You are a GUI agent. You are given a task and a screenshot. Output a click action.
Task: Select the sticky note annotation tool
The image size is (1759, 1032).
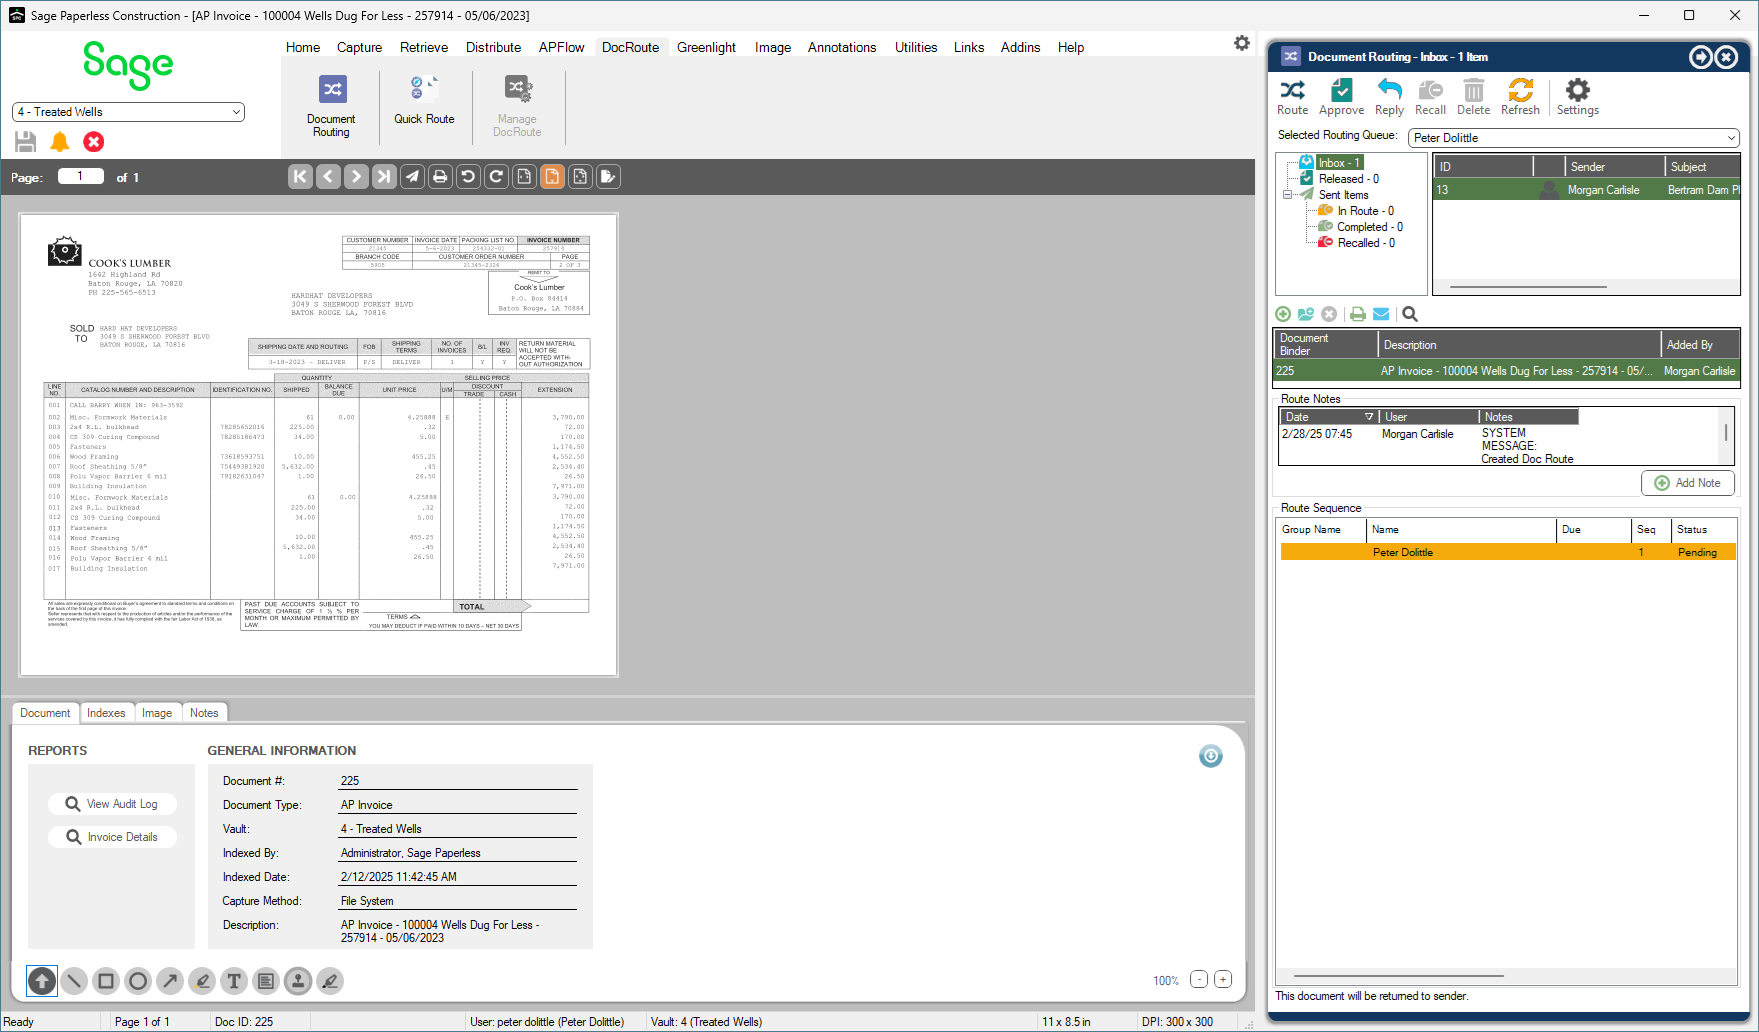(x=266, y=981)
